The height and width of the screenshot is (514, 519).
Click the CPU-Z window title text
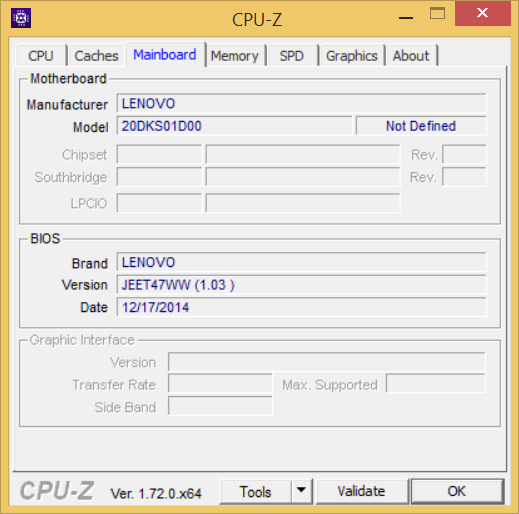point(257,20)
